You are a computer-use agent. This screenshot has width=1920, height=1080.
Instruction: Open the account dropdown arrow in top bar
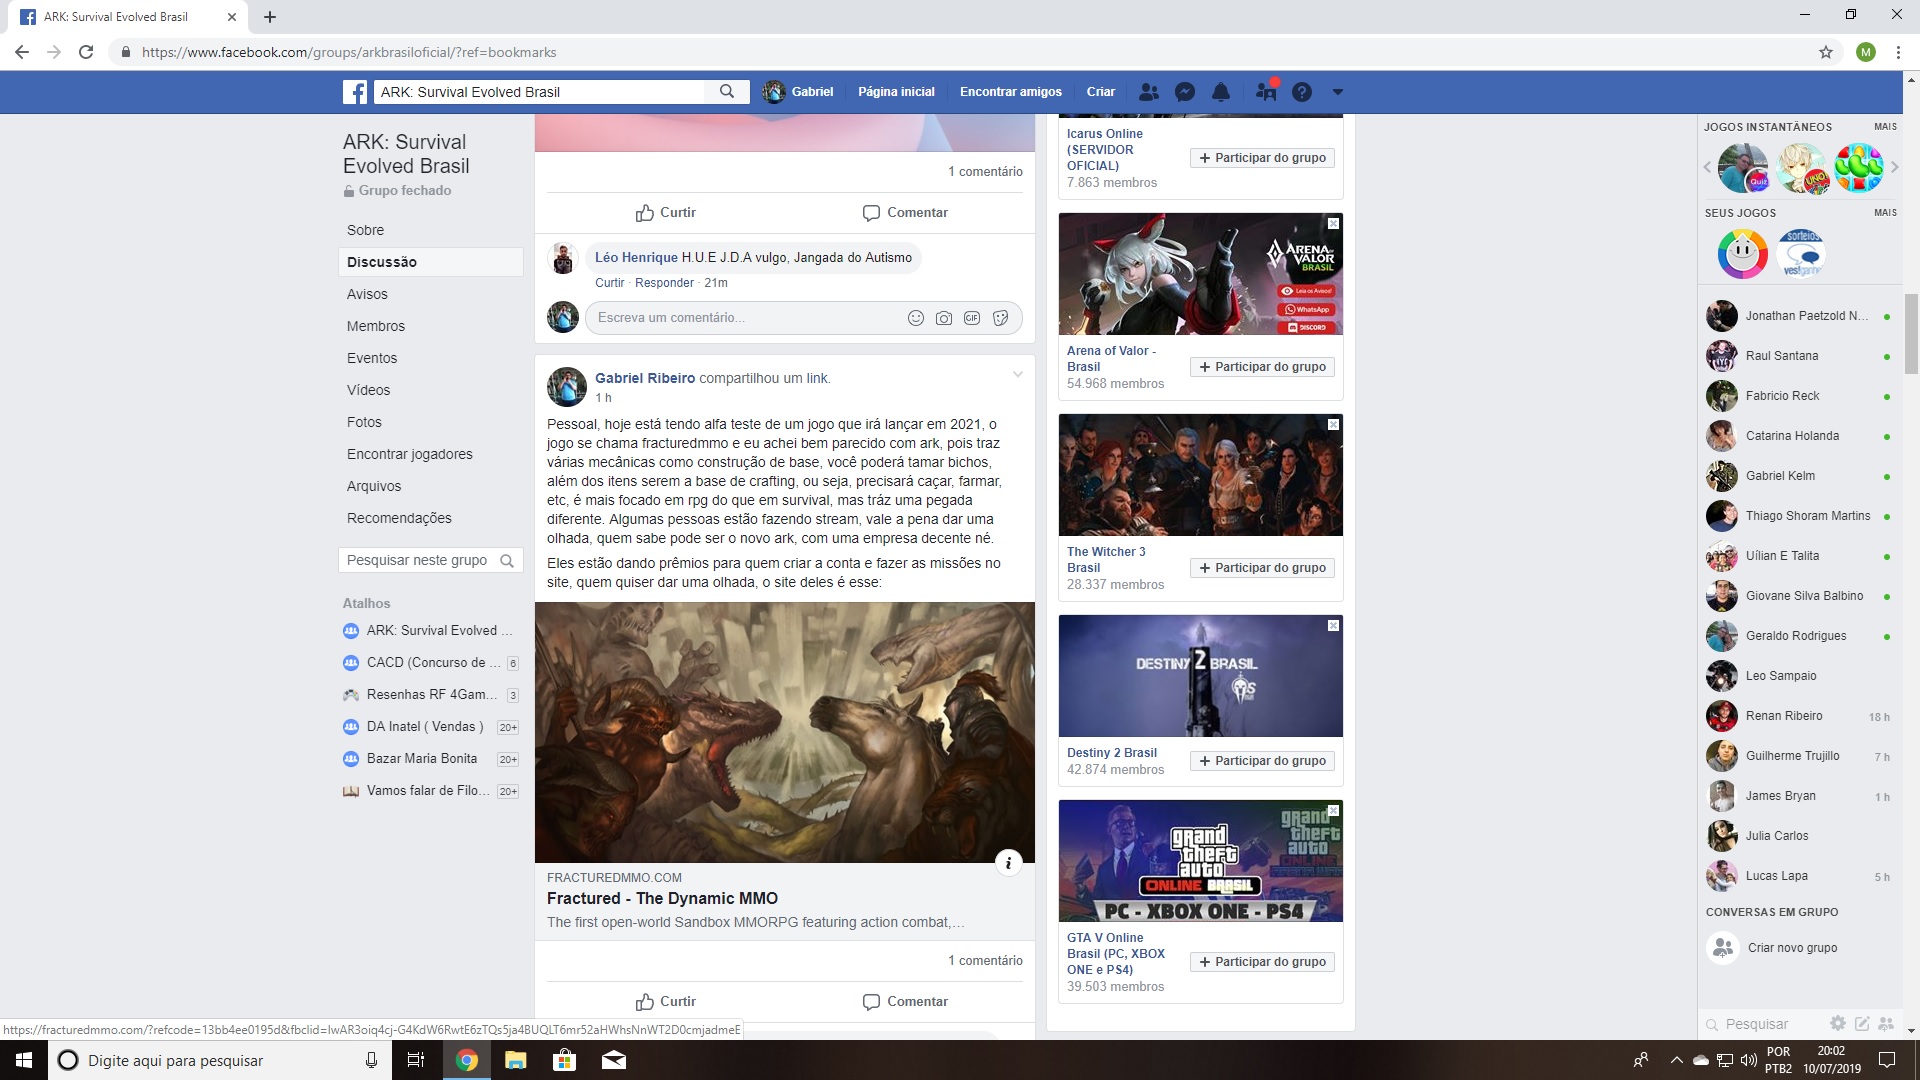(1337, 92)
